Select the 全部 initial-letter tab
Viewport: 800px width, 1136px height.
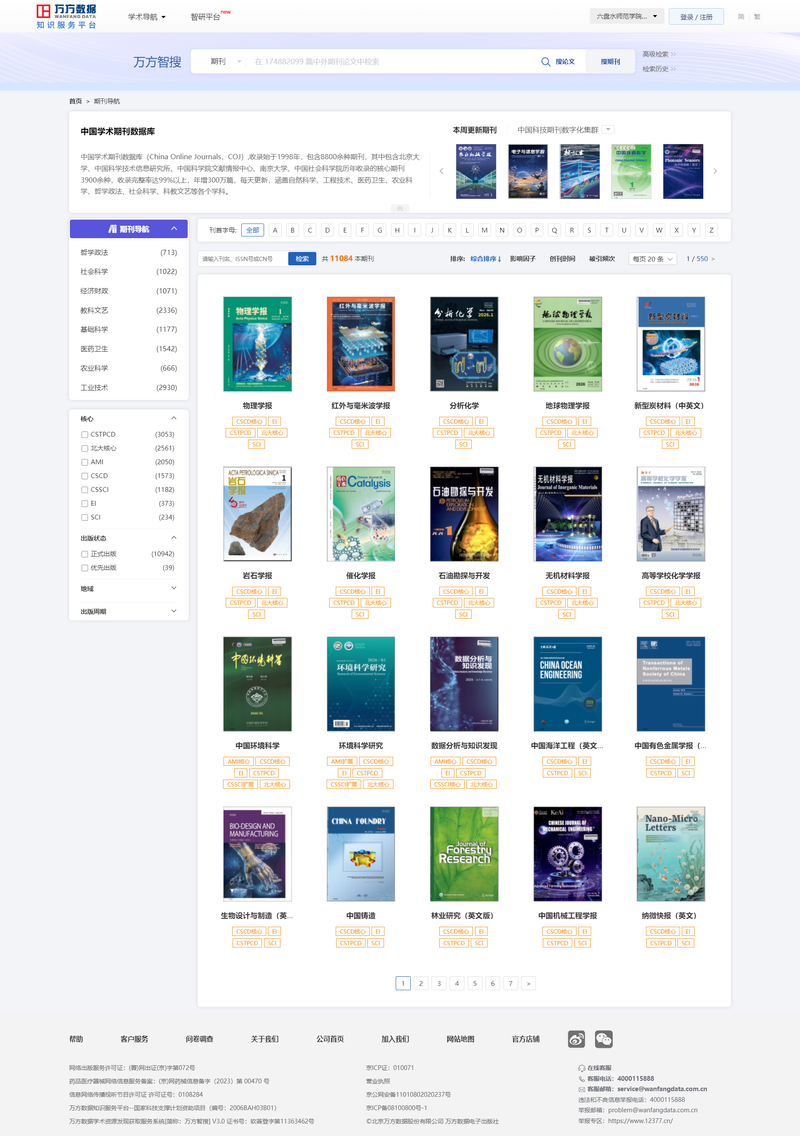pyautogui.click(x=252, y=230)
